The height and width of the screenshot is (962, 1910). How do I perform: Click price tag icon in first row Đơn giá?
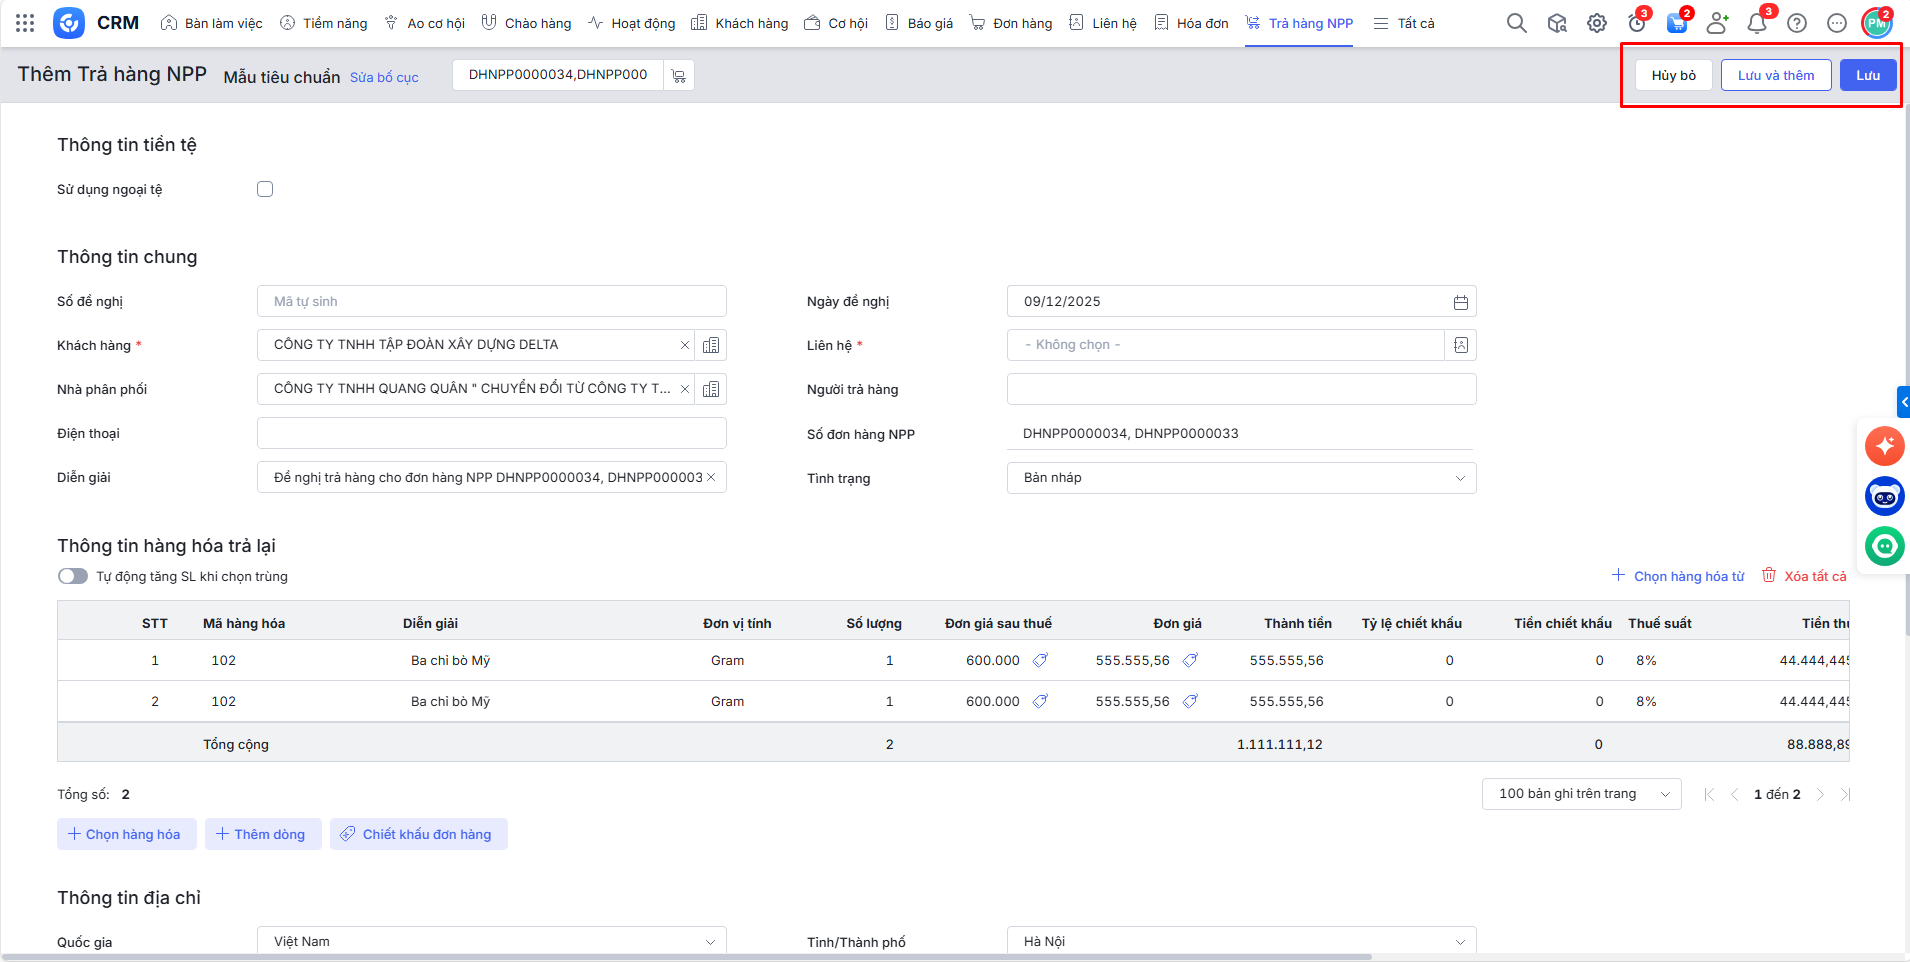click(x=1190, y=660)
